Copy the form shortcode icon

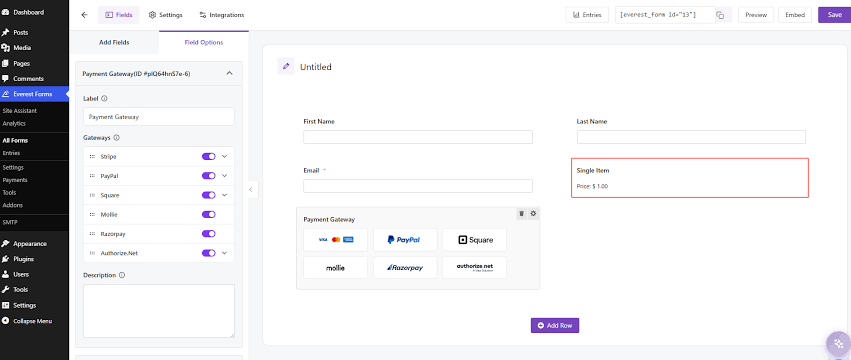(720, 15)
